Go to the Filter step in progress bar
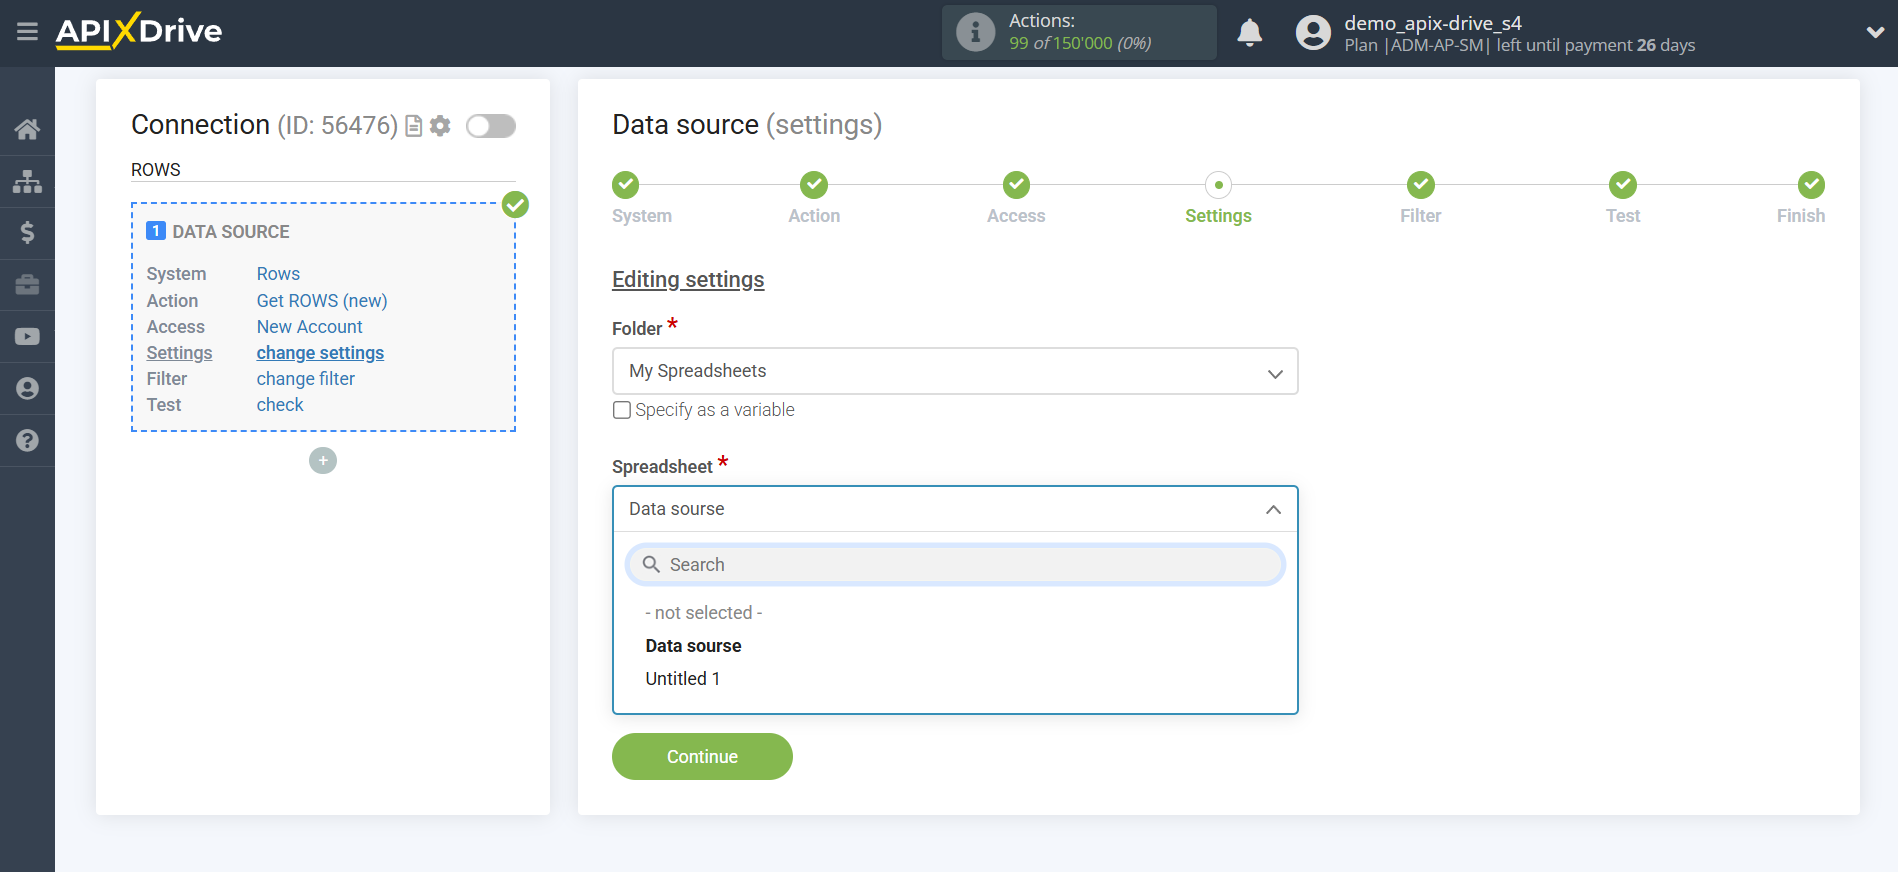1898x872 pixels. tap(1420, 186)
